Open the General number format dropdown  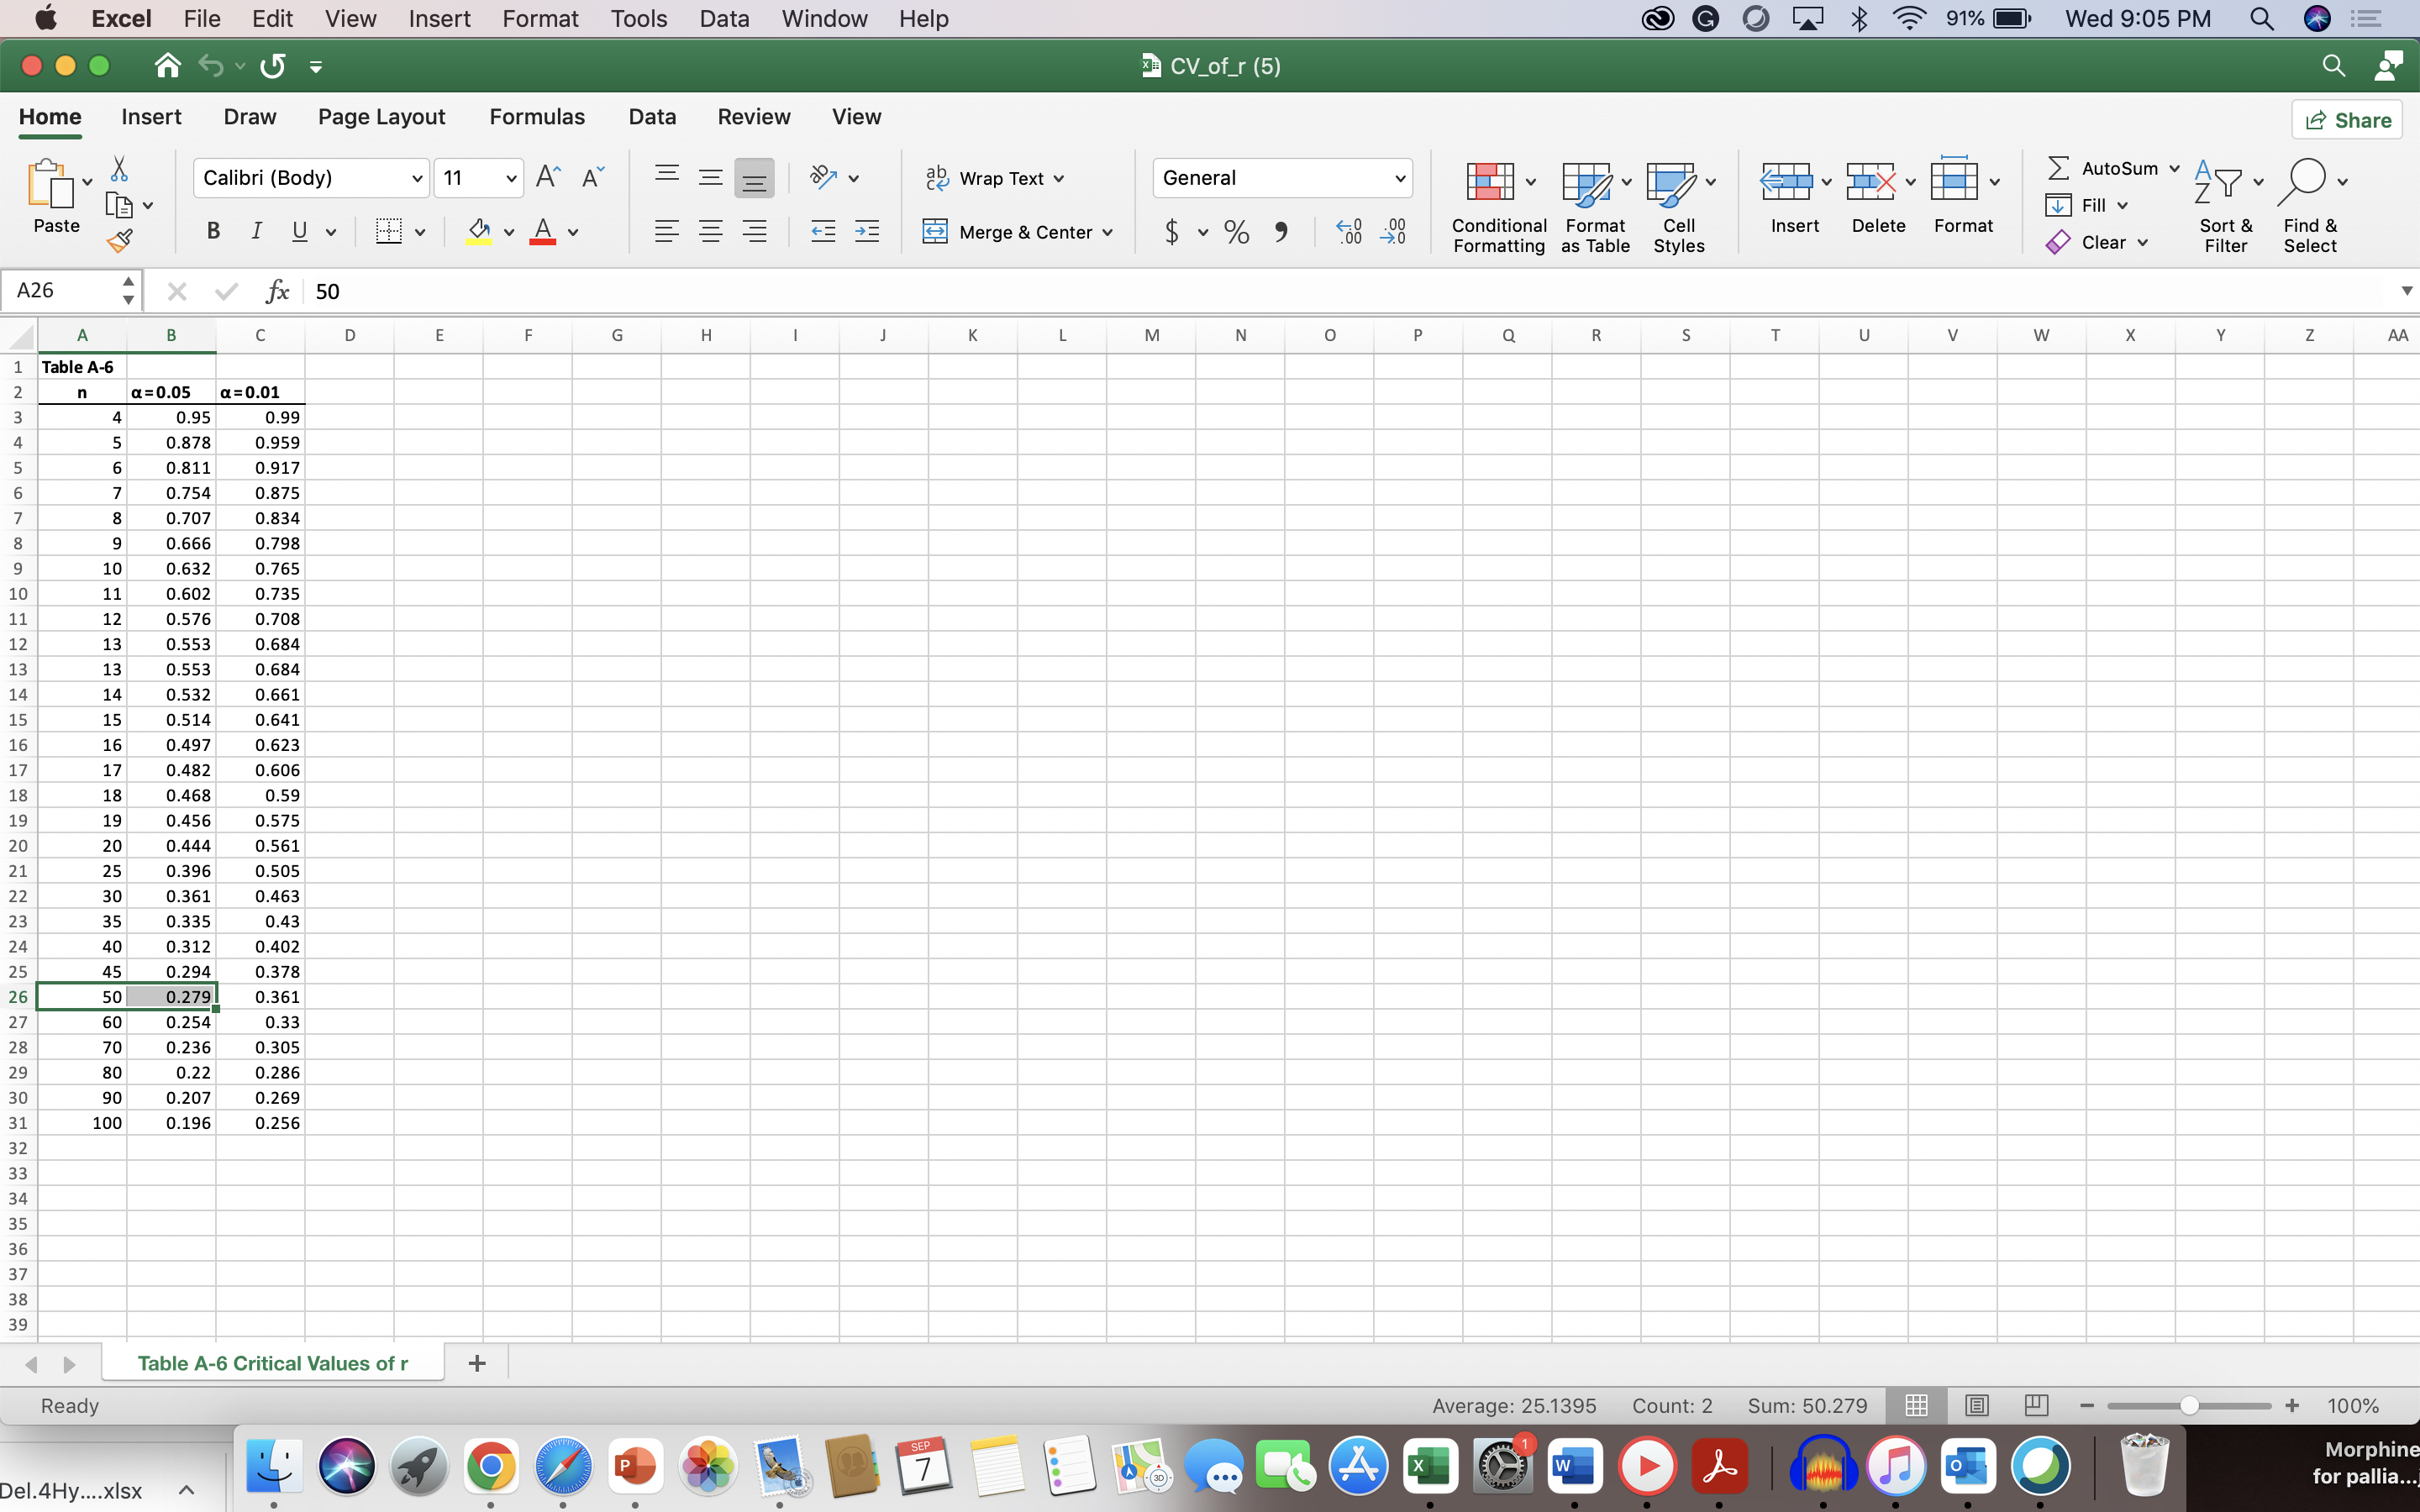1399,178
